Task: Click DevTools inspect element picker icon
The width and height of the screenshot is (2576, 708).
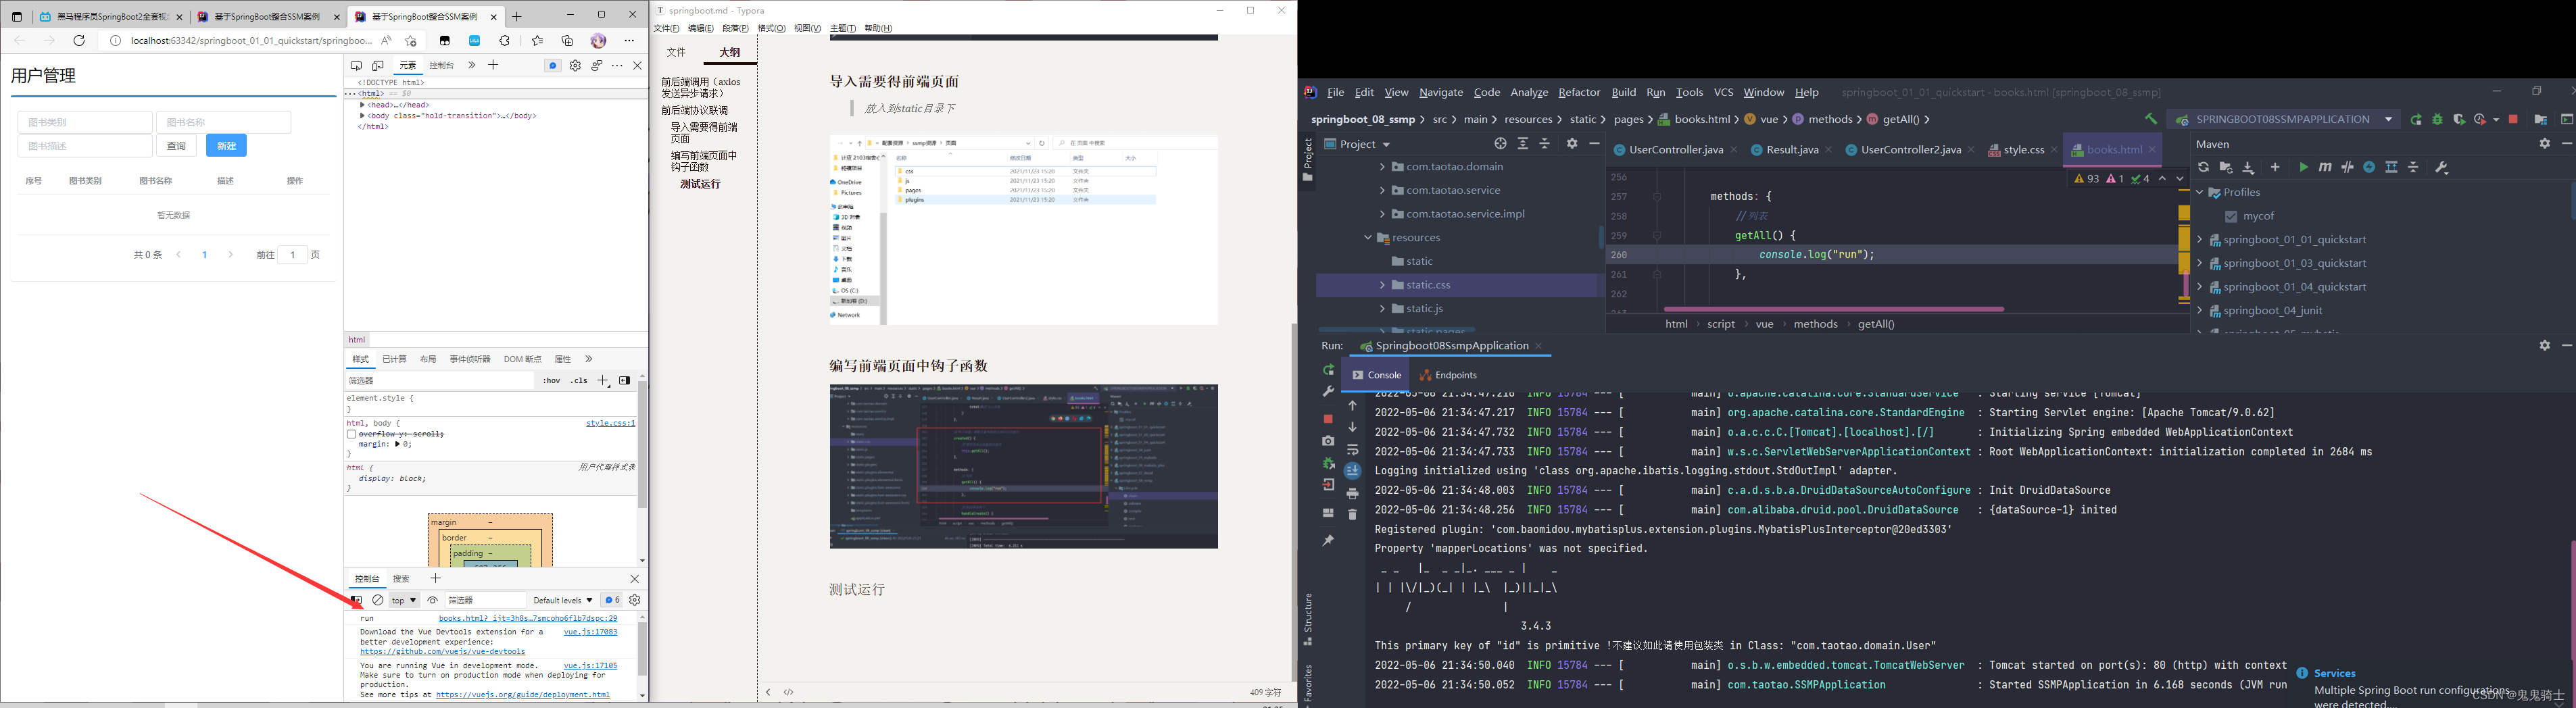Action: [356, 65]
